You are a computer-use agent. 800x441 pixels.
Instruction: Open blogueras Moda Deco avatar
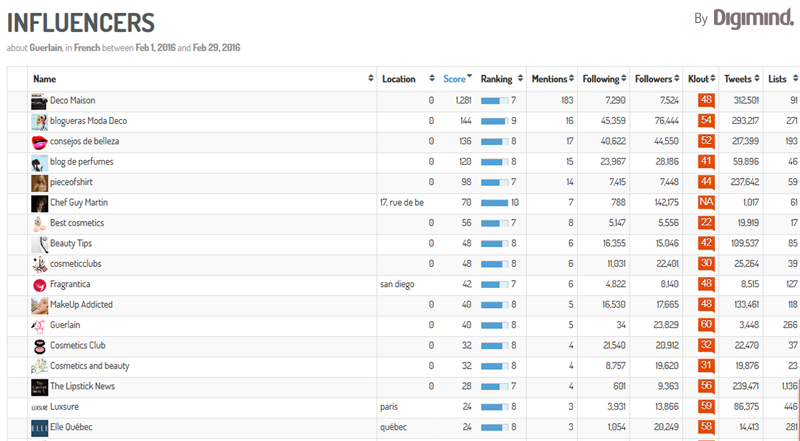39,122
